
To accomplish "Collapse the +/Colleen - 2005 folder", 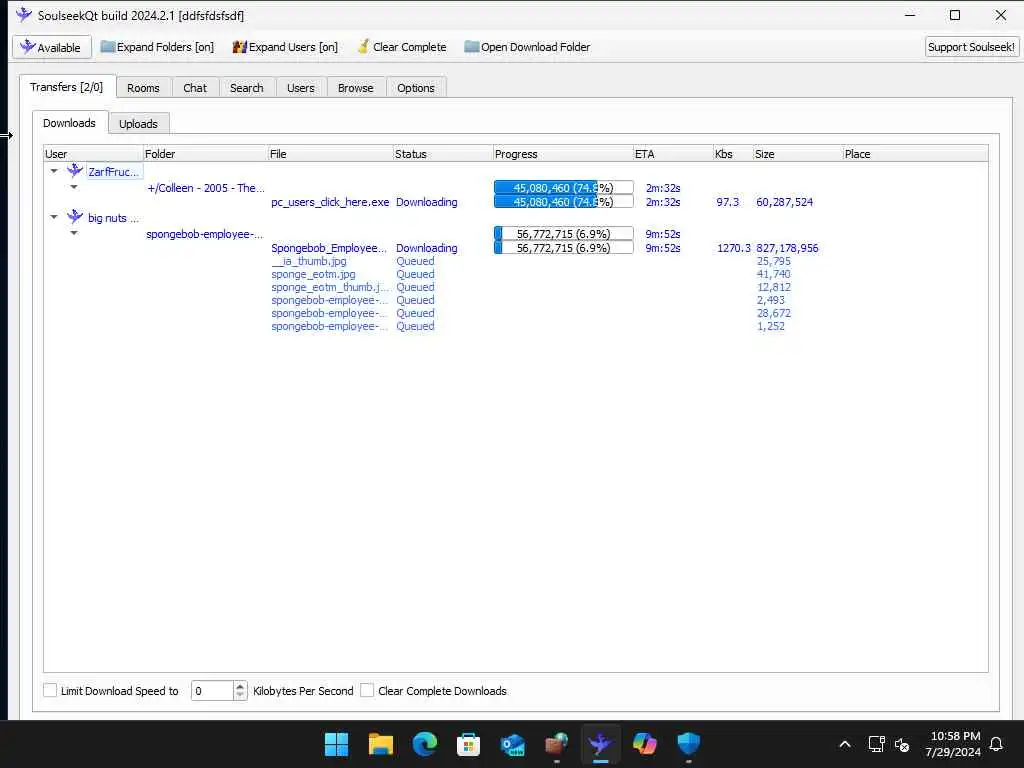I will (74, 187).
